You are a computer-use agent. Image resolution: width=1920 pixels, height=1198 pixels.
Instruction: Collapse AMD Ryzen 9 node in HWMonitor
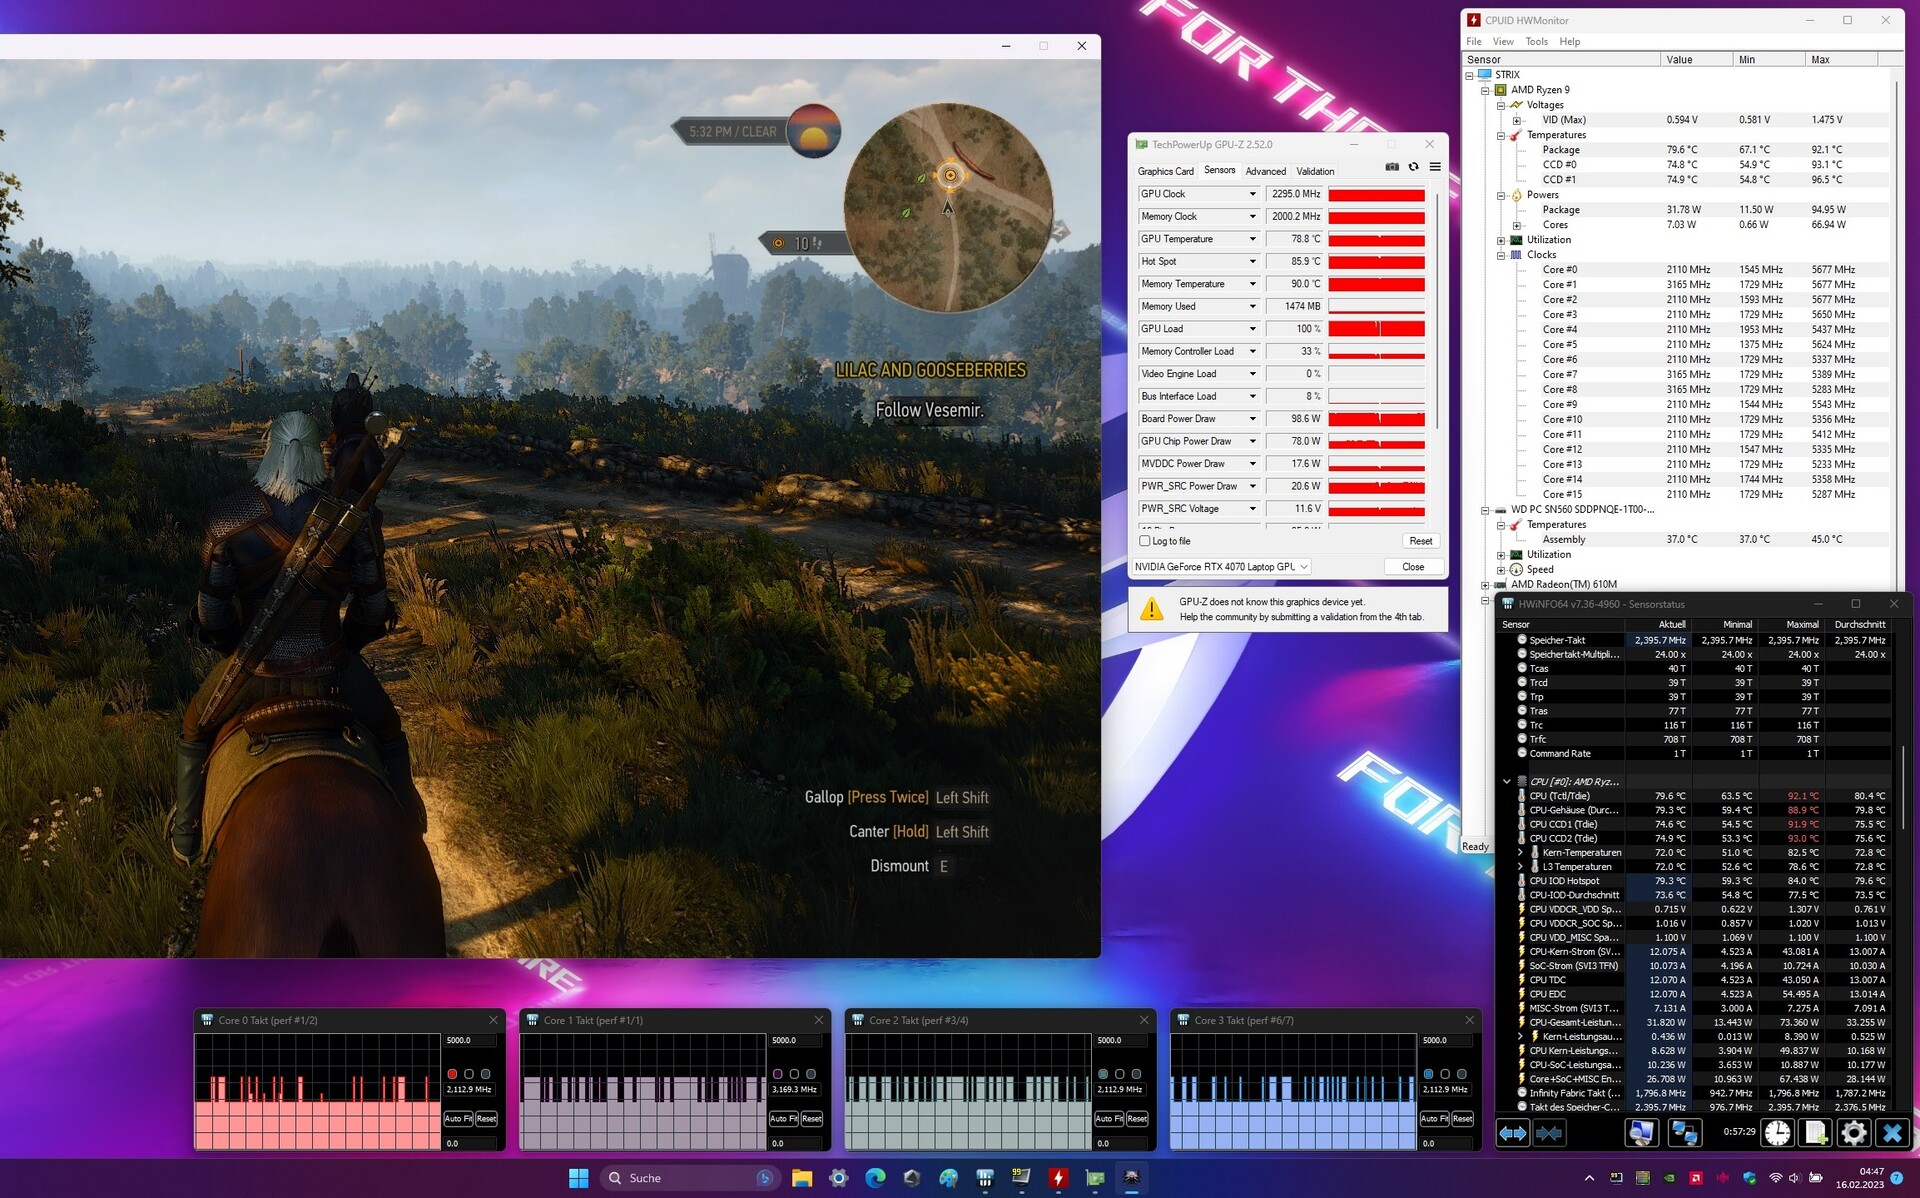point(1486,90)
